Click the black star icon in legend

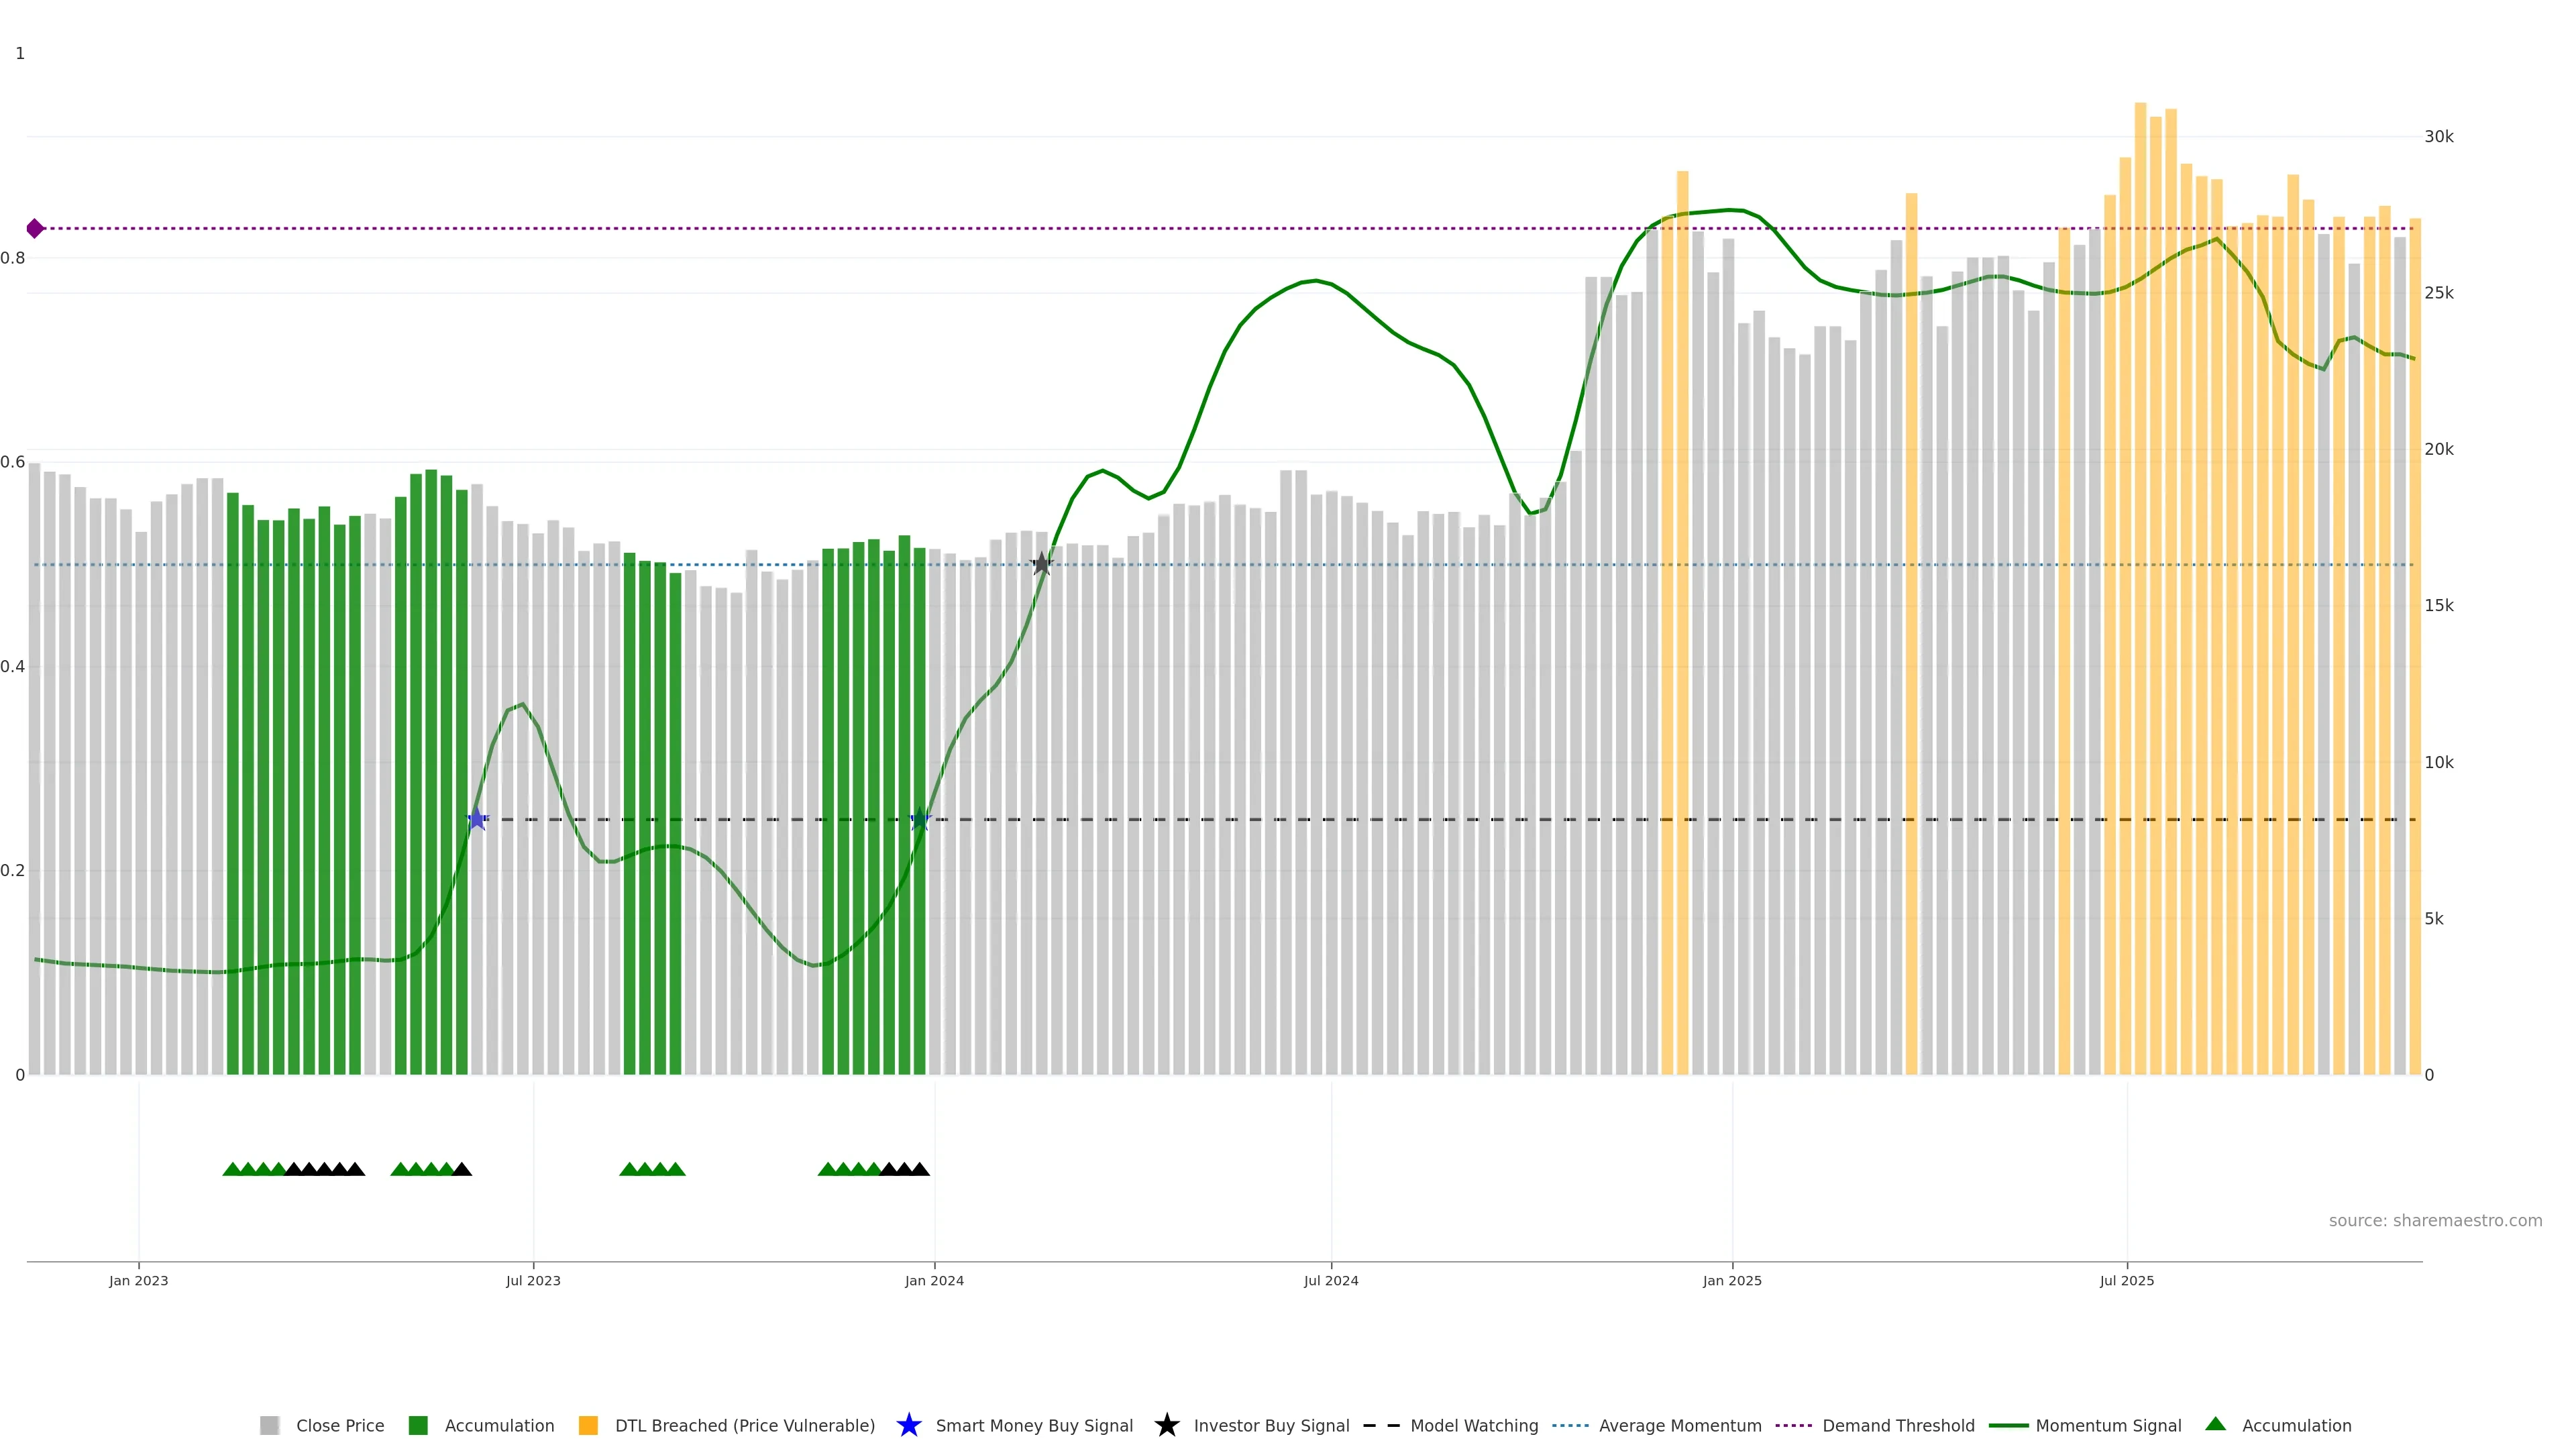pyautogui.click(x=1166, y=1425)
